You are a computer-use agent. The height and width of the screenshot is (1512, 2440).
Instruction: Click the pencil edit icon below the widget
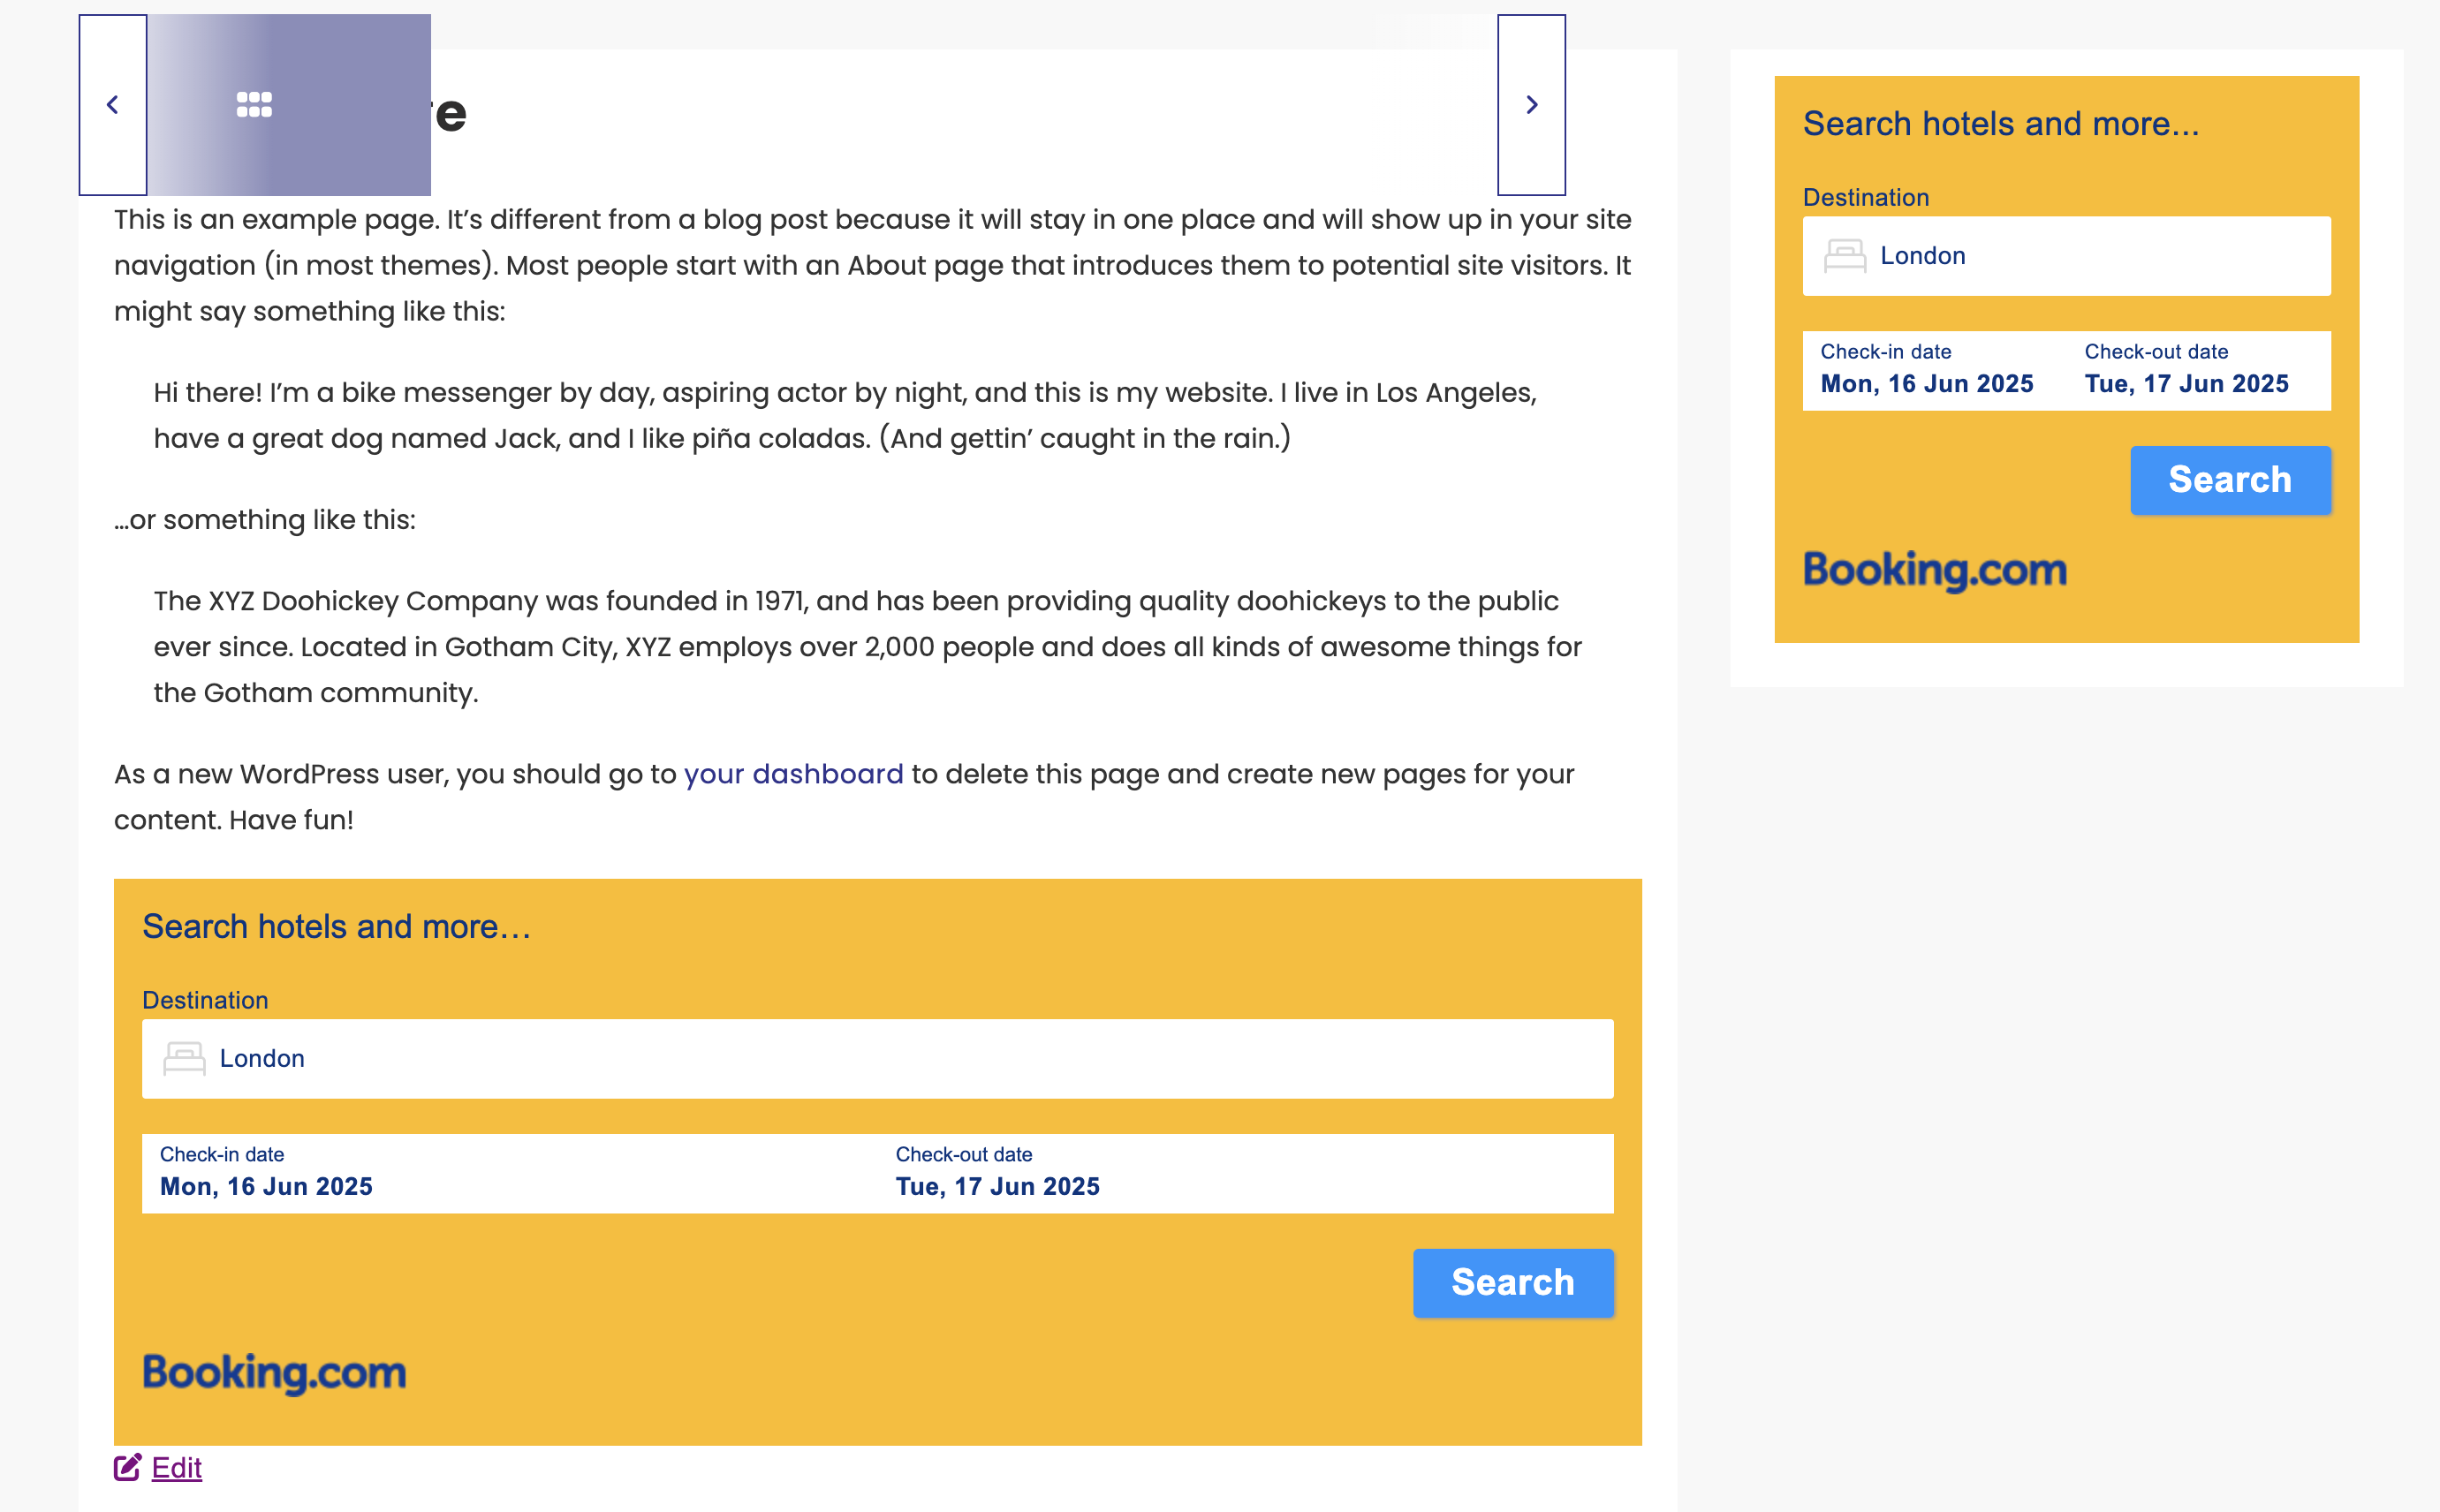coord(127,1467)
